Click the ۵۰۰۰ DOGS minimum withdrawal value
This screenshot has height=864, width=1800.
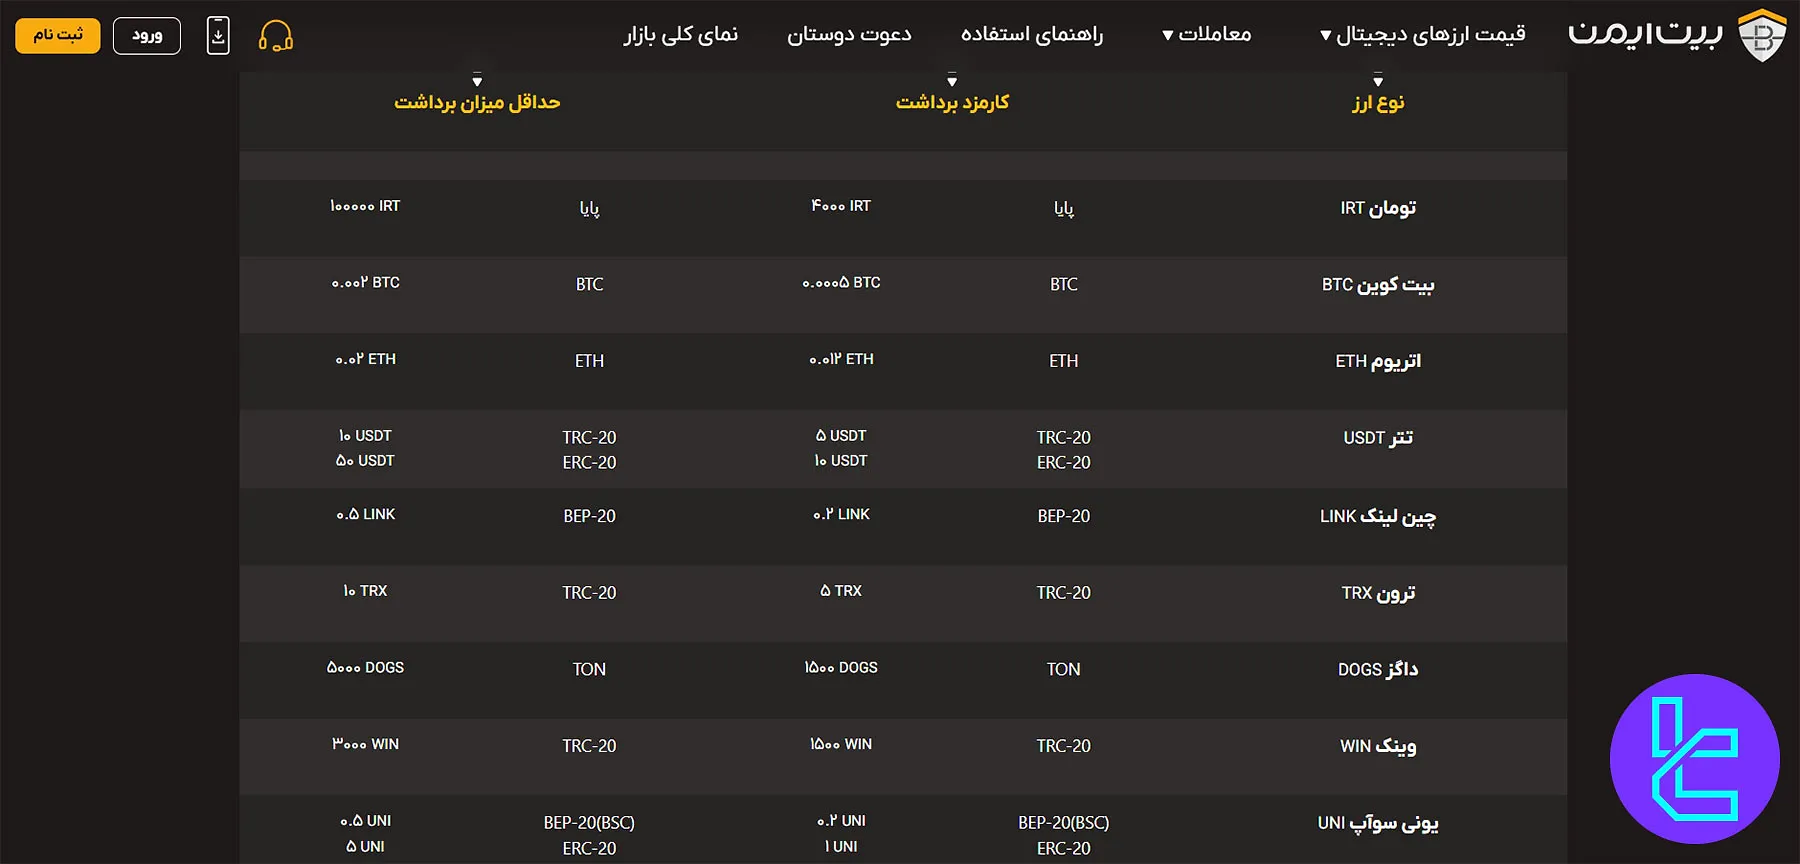coord(365,668)
